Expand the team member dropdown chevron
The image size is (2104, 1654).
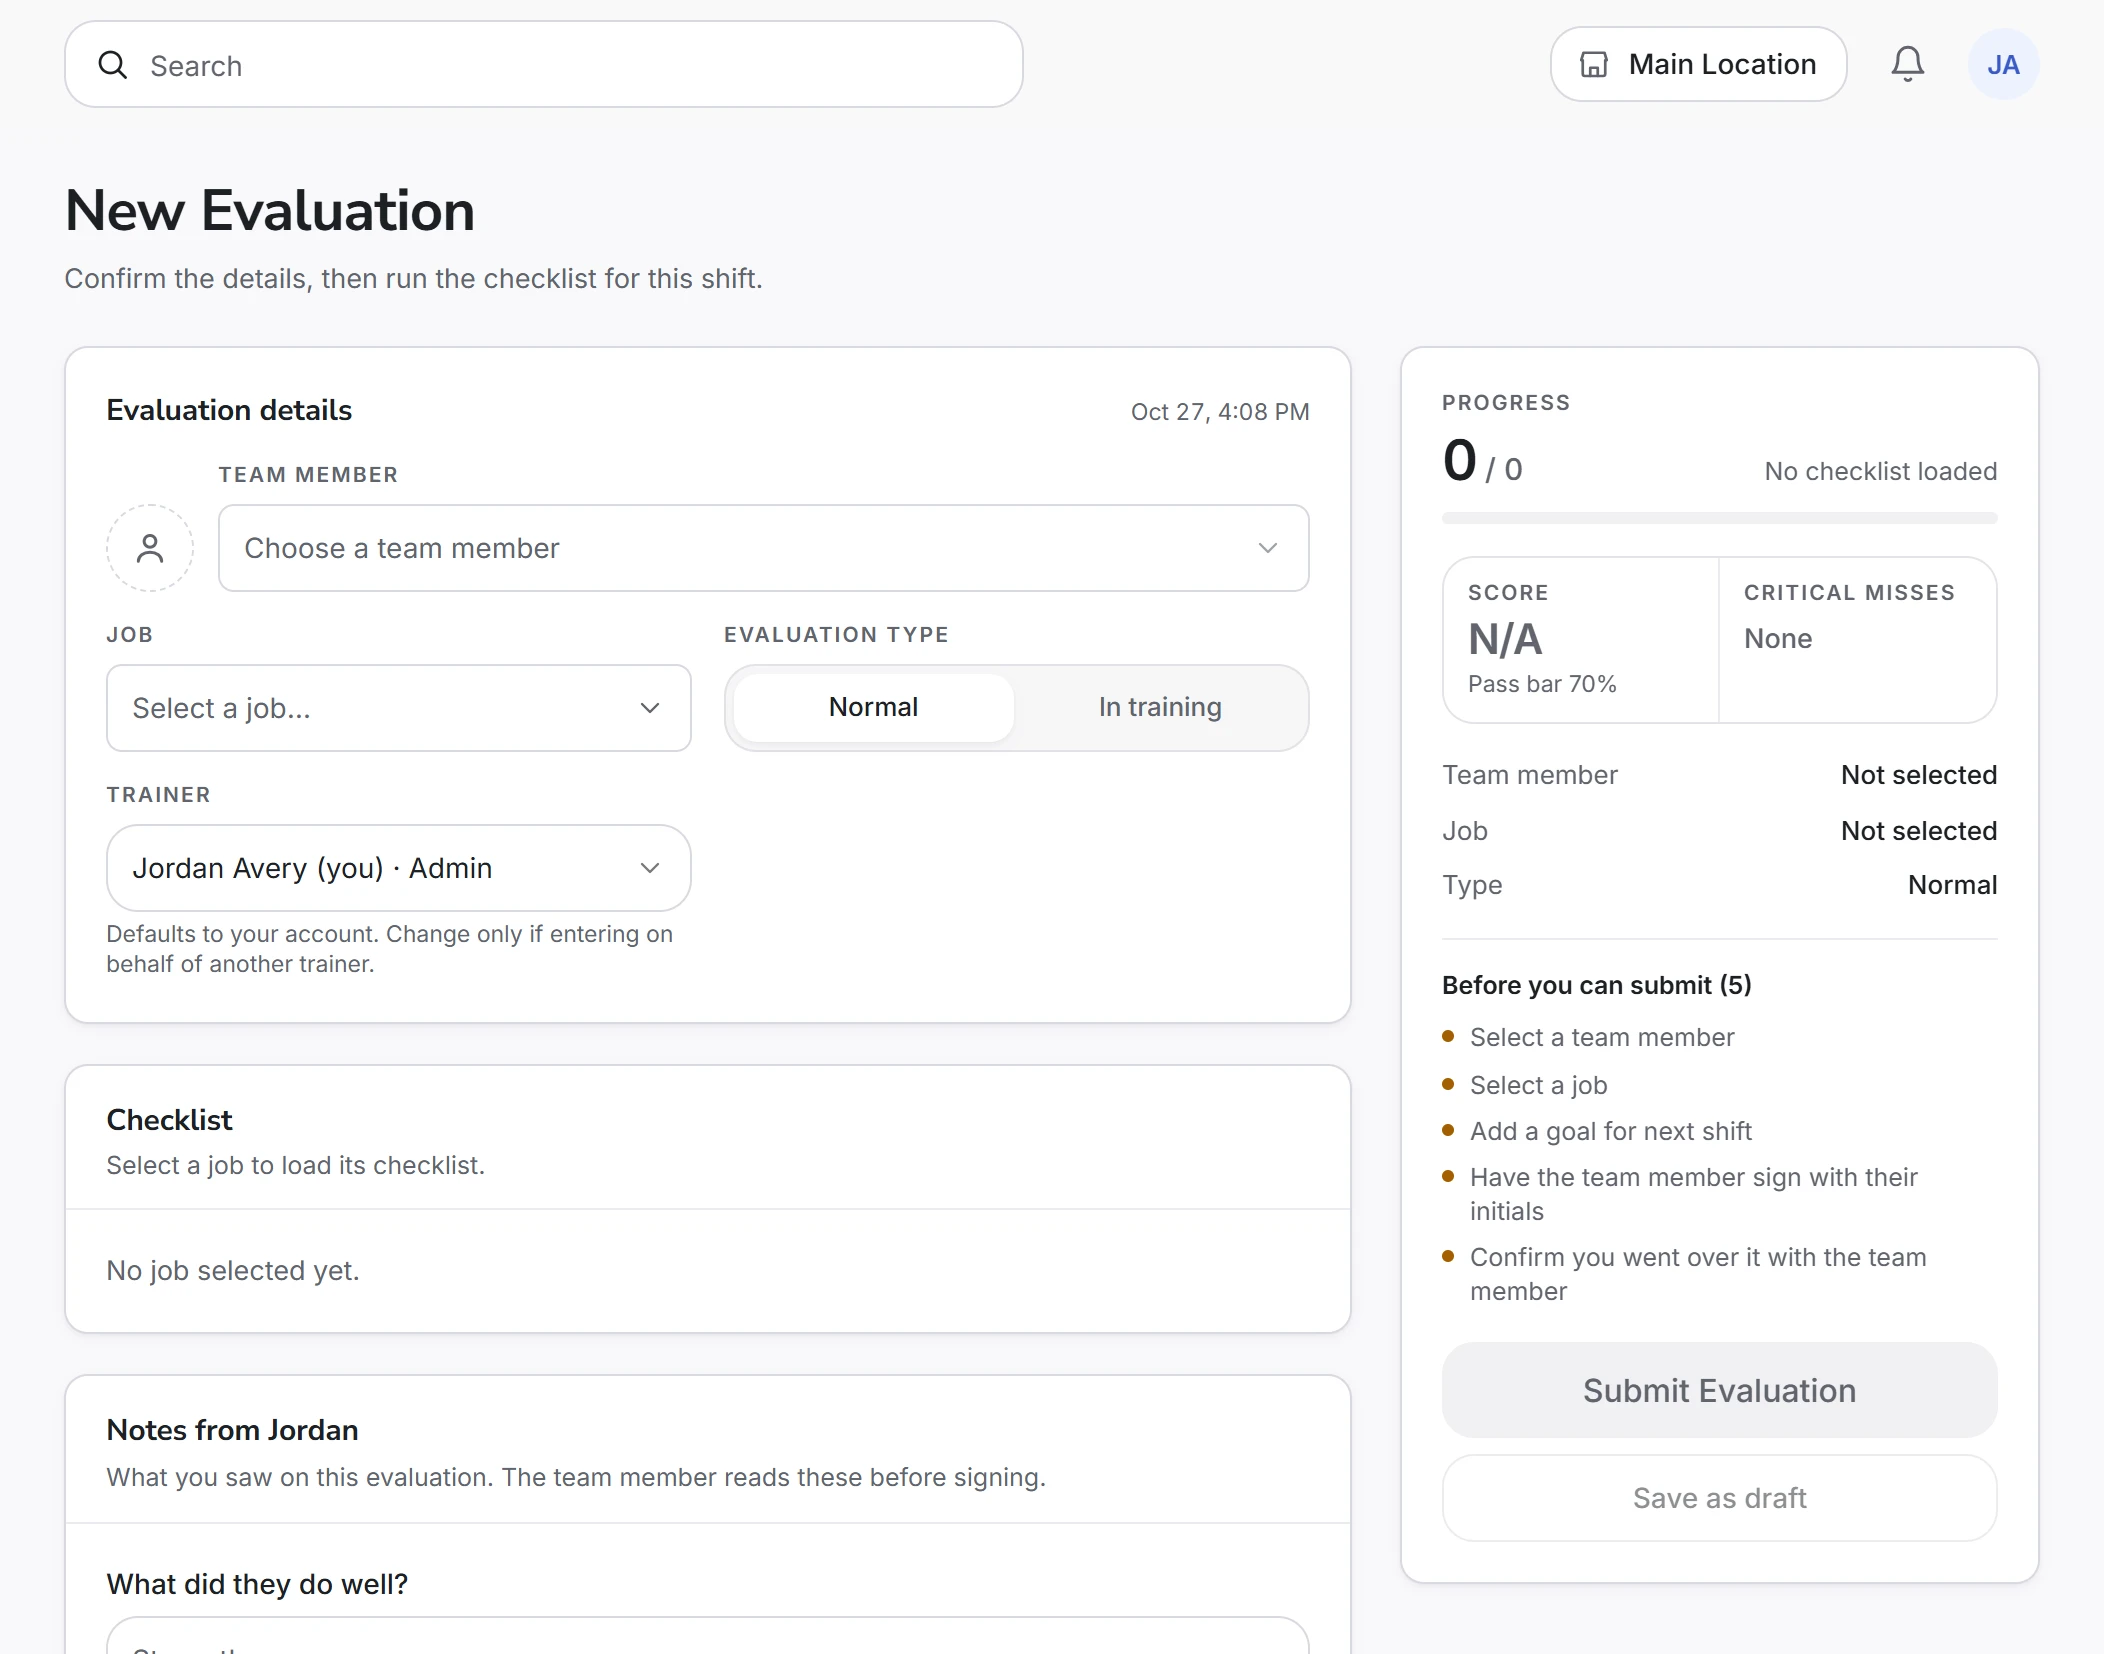coord(1268,548)
